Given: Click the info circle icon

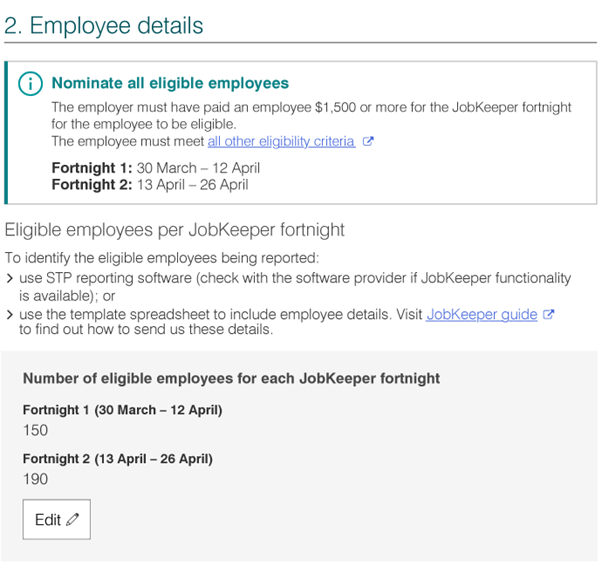Looking at the screenshot, I should [31, 84].
